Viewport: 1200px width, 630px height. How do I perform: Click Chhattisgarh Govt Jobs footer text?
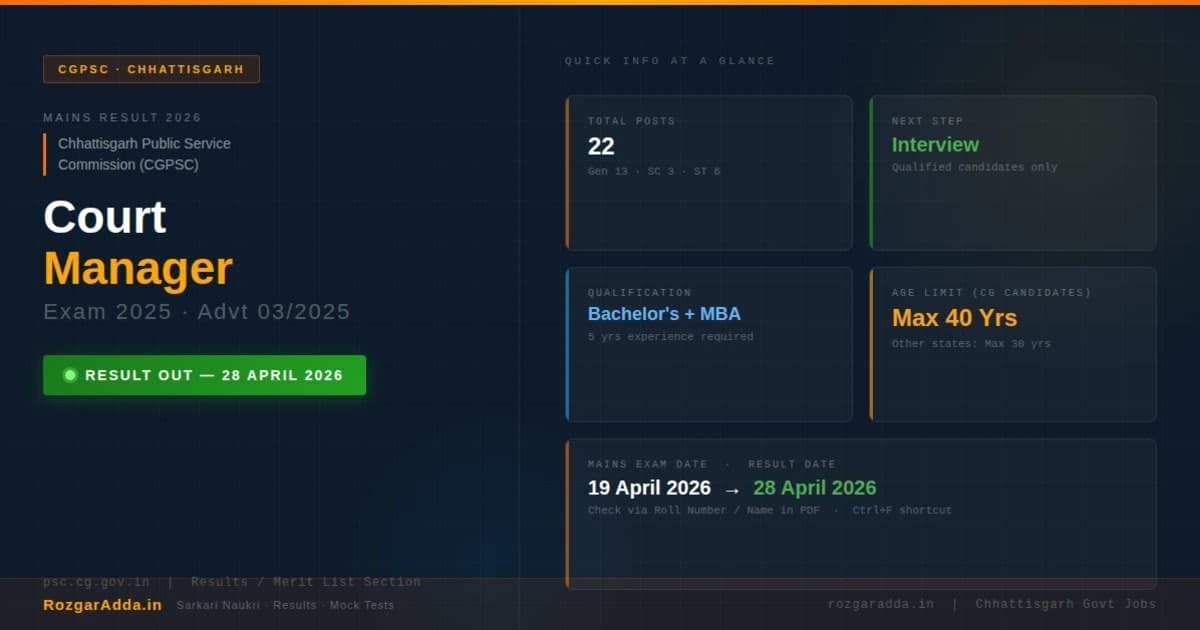click(x=1065, y=604)
